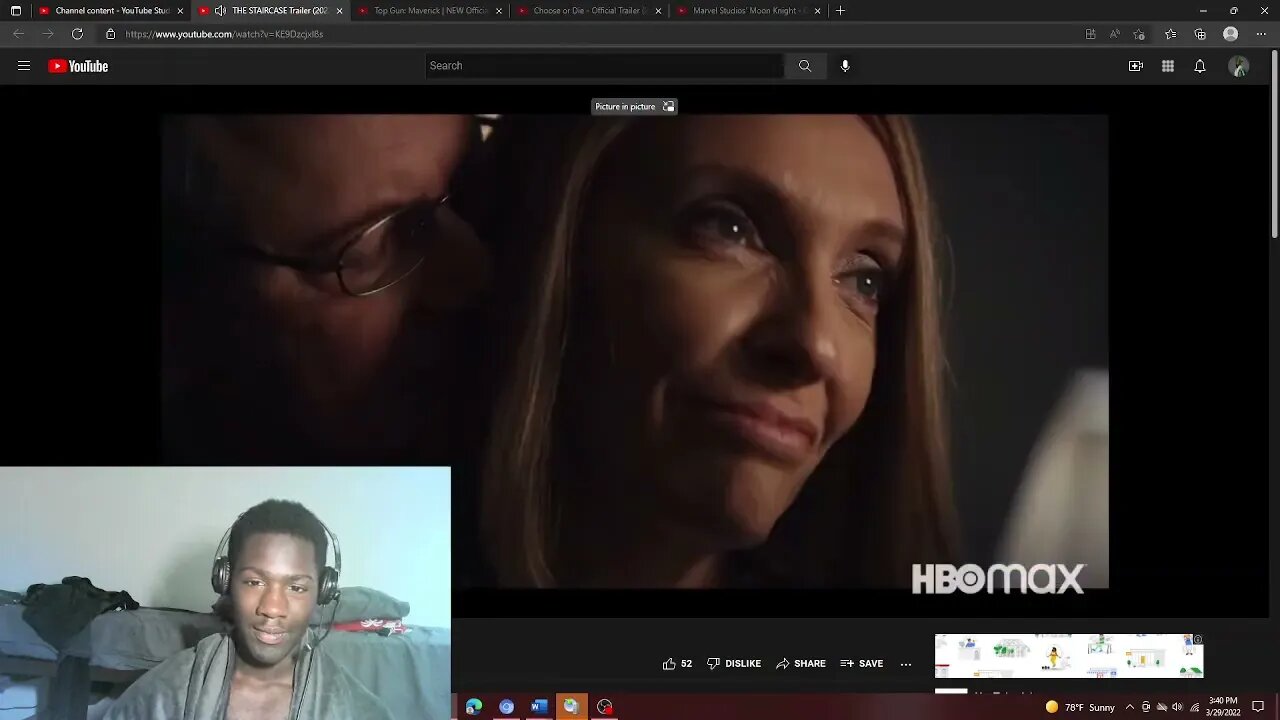Click the DISLIKE button
The height and width of the screenshot is (720, 1280).
click(x=734, y=664)
